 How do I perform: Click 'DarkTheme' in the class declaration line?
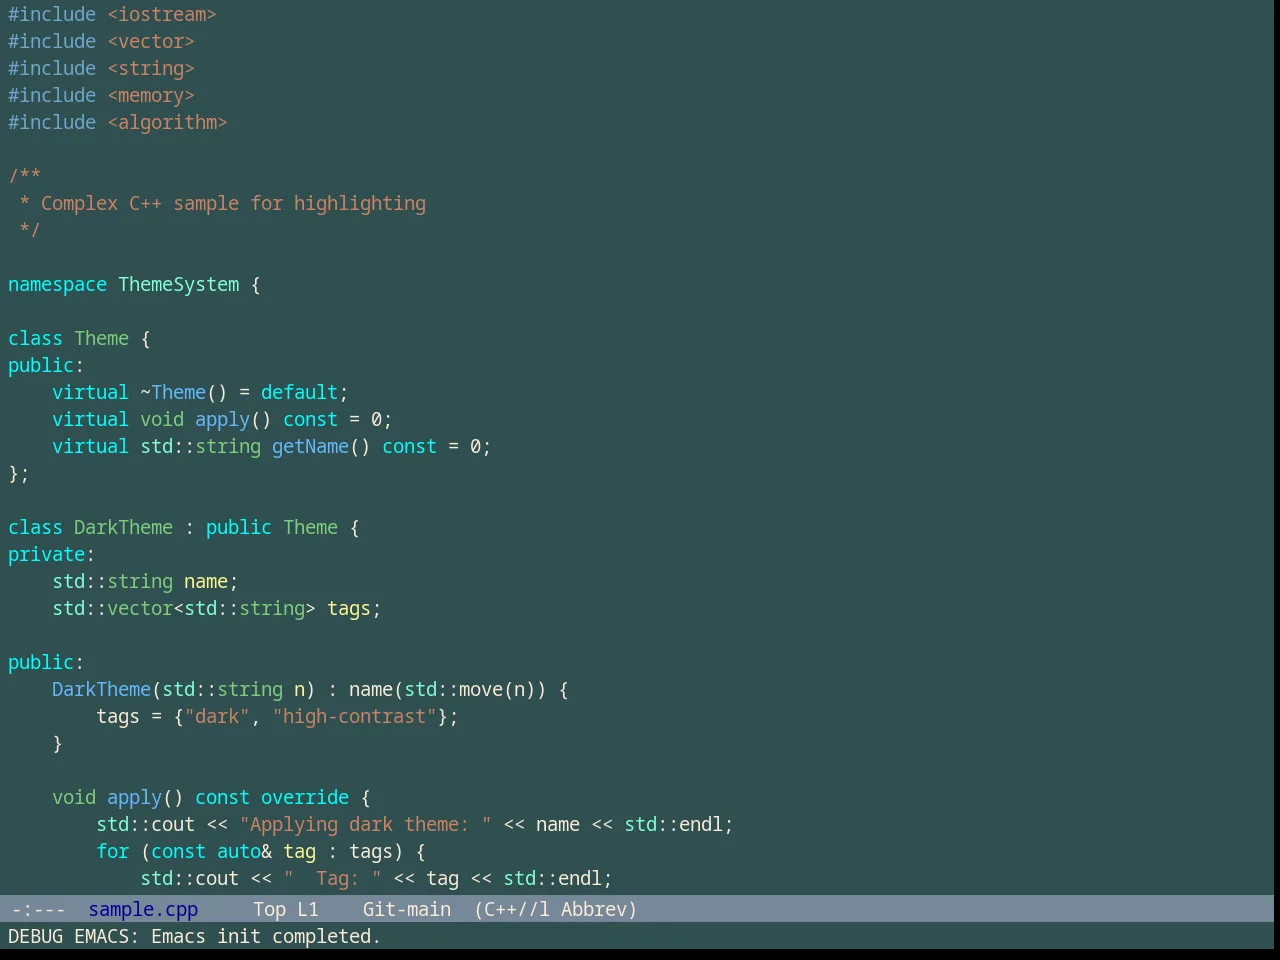pos(123,527)
